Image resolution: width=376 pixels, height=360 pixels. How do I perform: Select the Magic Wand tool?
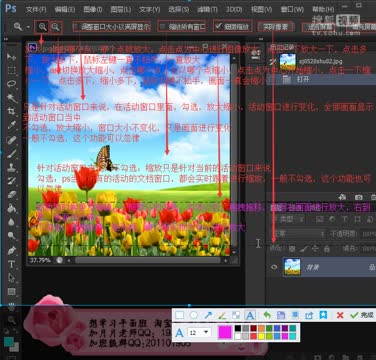tap(12, 97)
